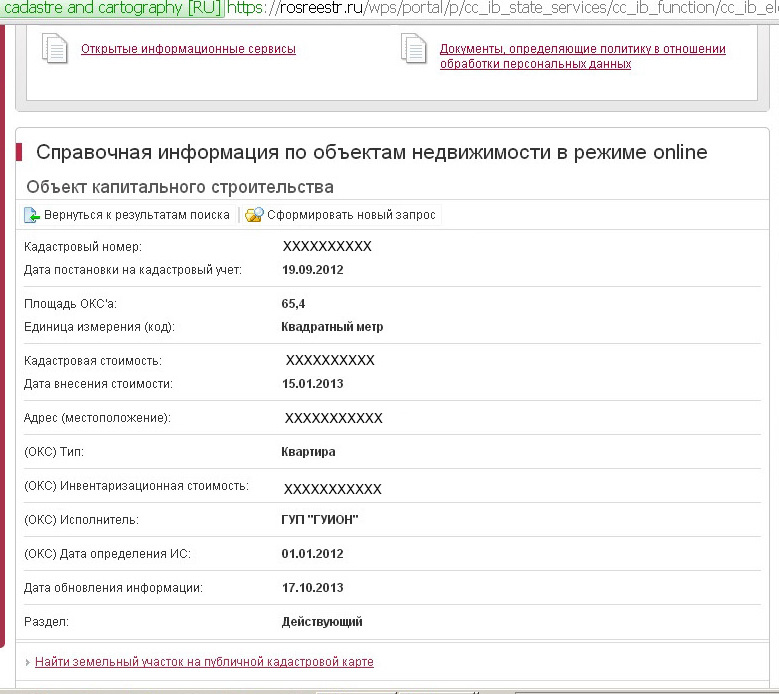Click the executor value ГУП "ГУИОН"
The width and height of the screenshot is (779, 694).
coord(319,519)
